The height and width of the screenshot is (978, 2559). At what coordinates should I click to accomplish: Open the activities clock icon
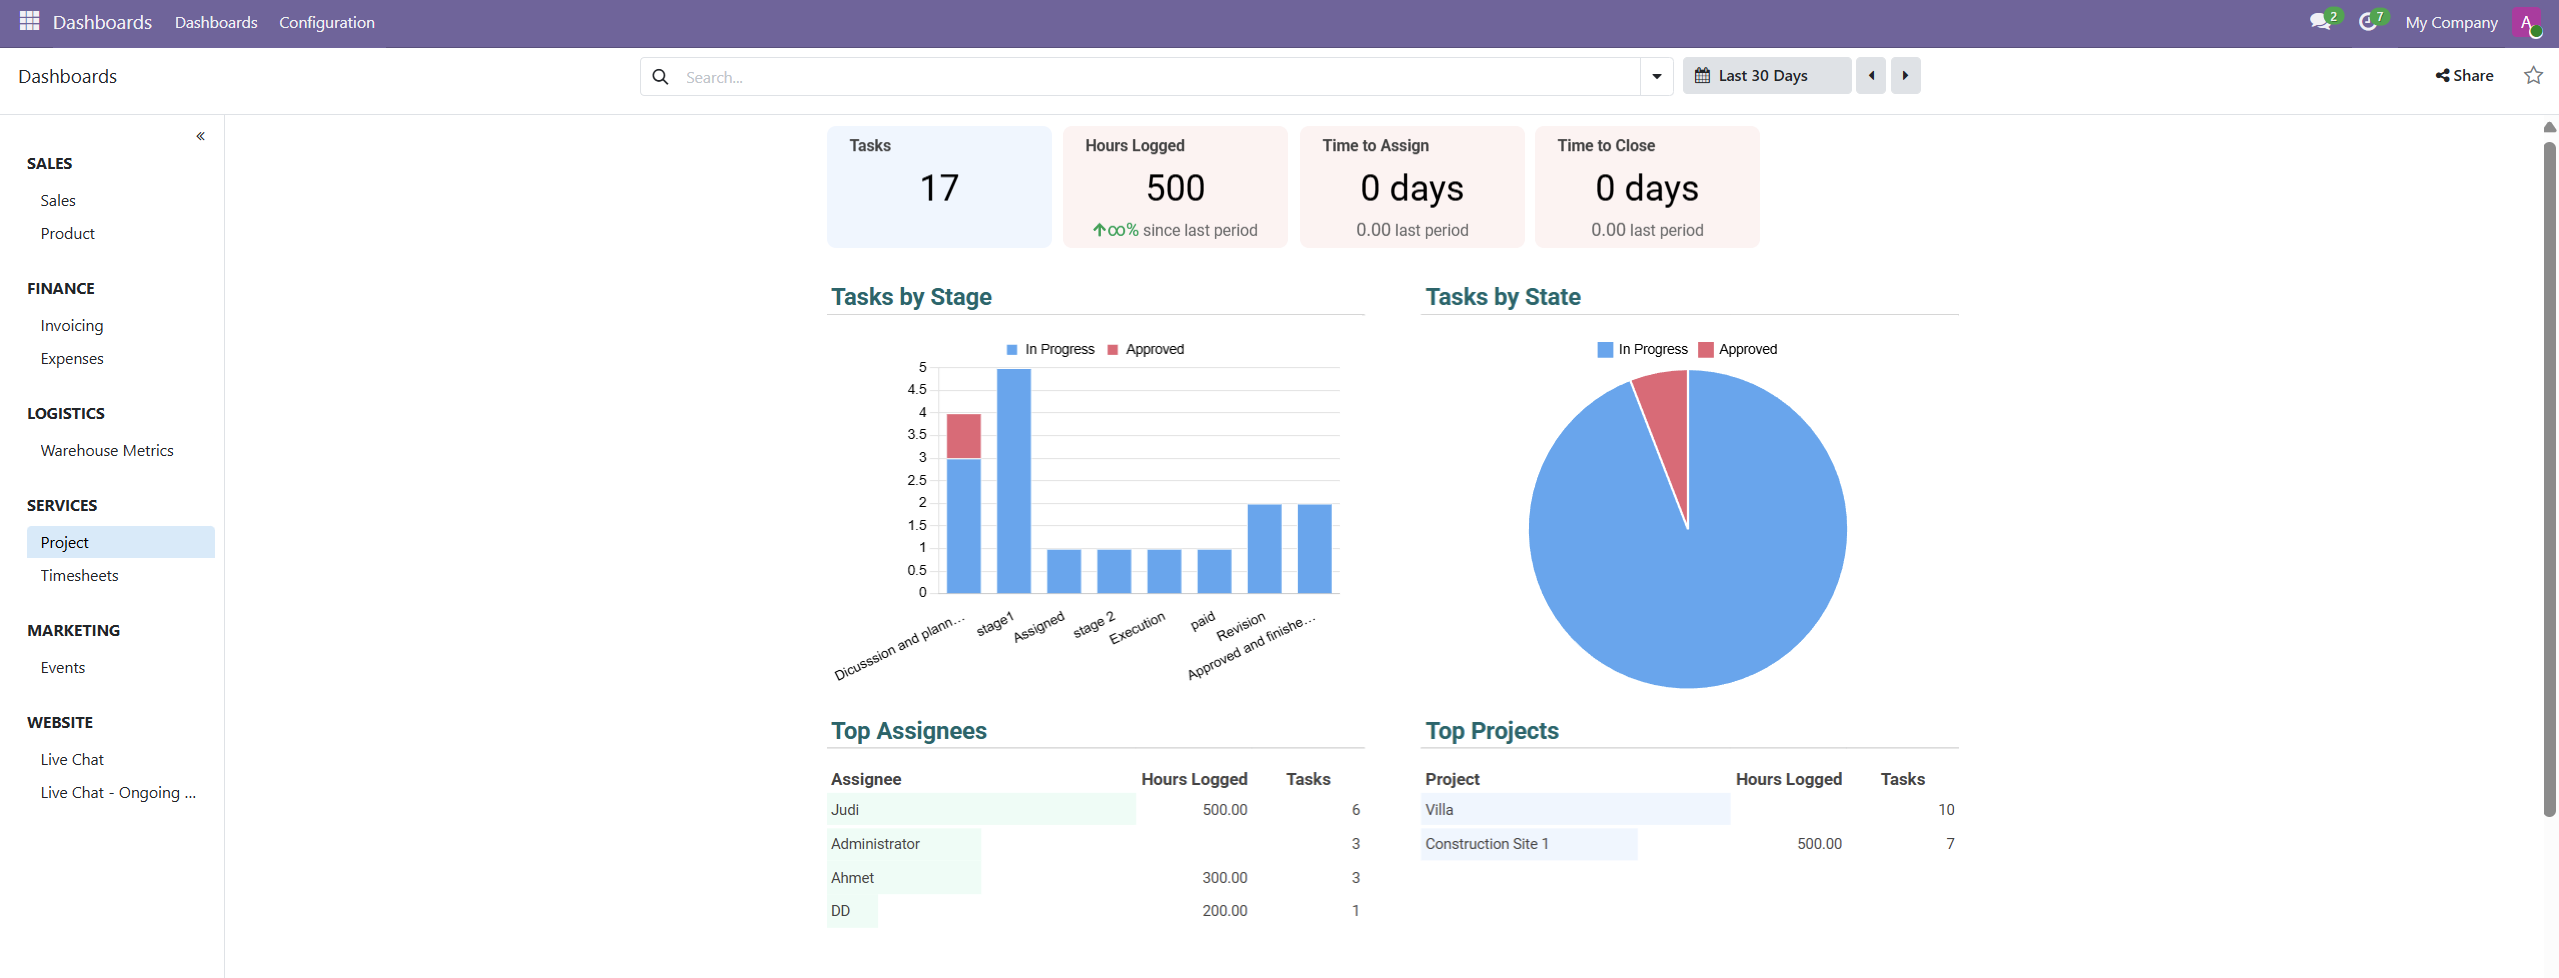tap(2366, 22)
